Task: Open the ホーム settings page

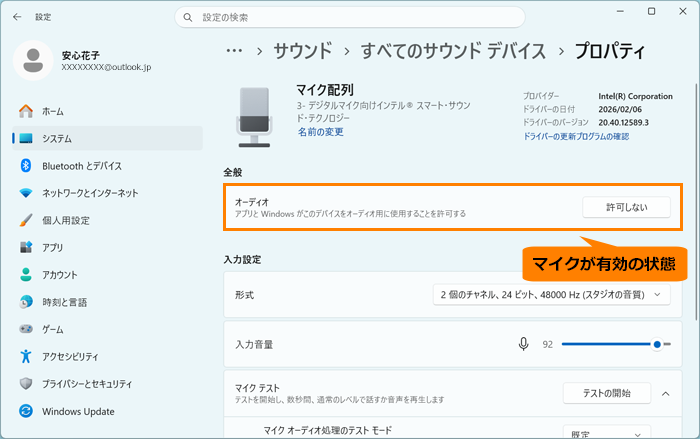Action: [x=108, y=111]
